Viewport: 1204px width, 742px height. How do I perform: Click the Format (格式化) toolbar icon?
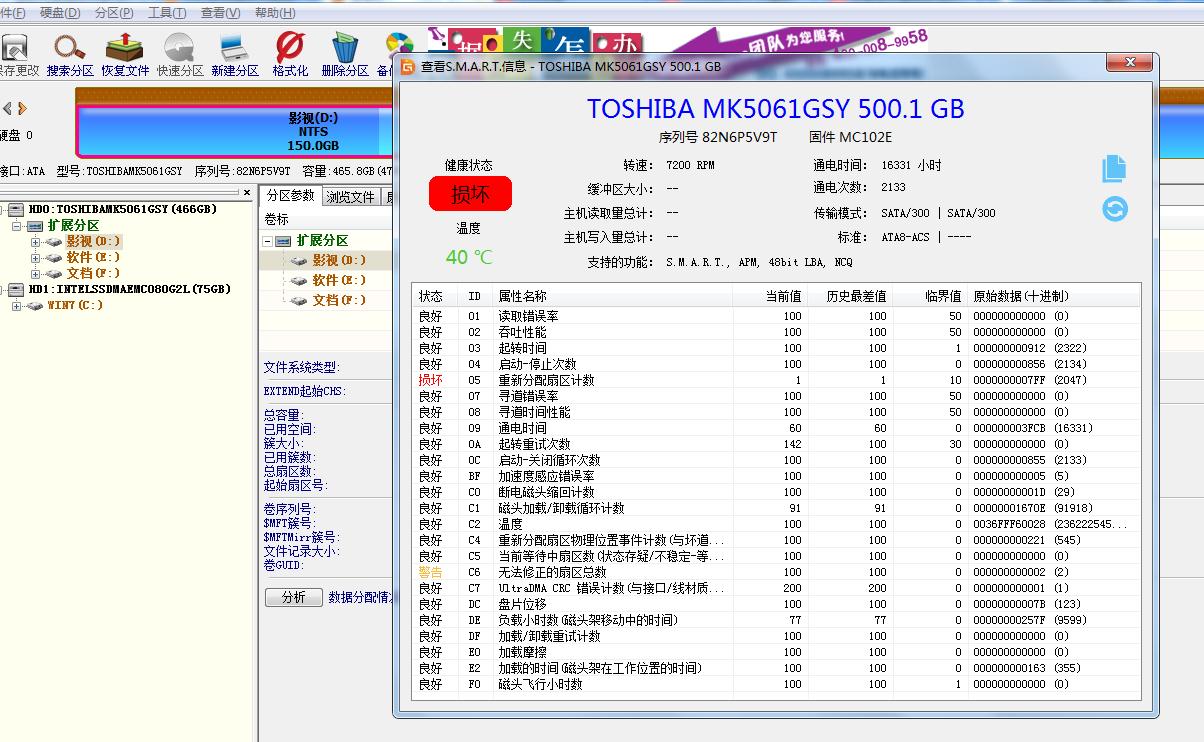click(x=290, y=46)
